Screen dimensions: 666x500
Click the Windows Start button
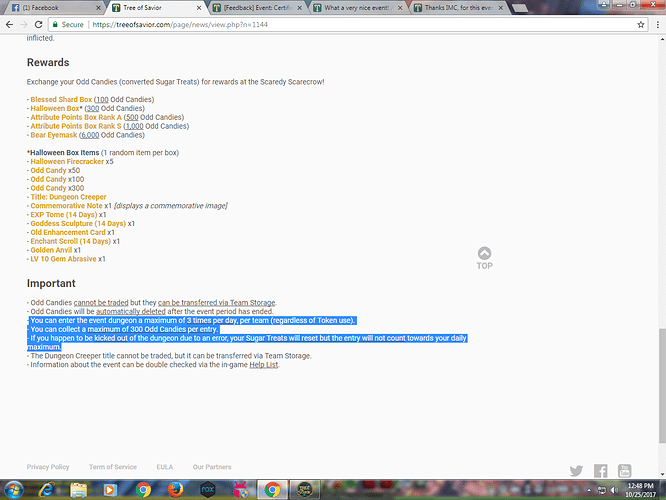click(13, 490)
